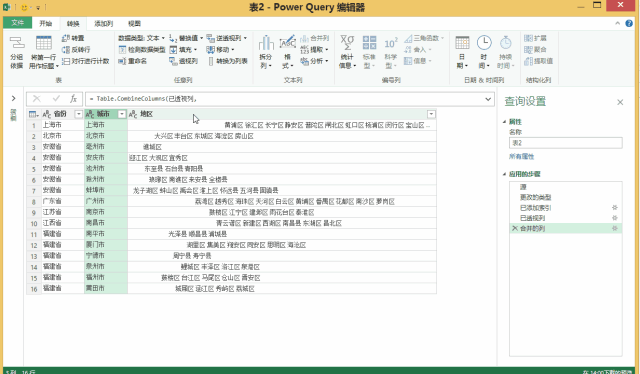Click 对行进行计数 (Count Rows)

(85, 61)
